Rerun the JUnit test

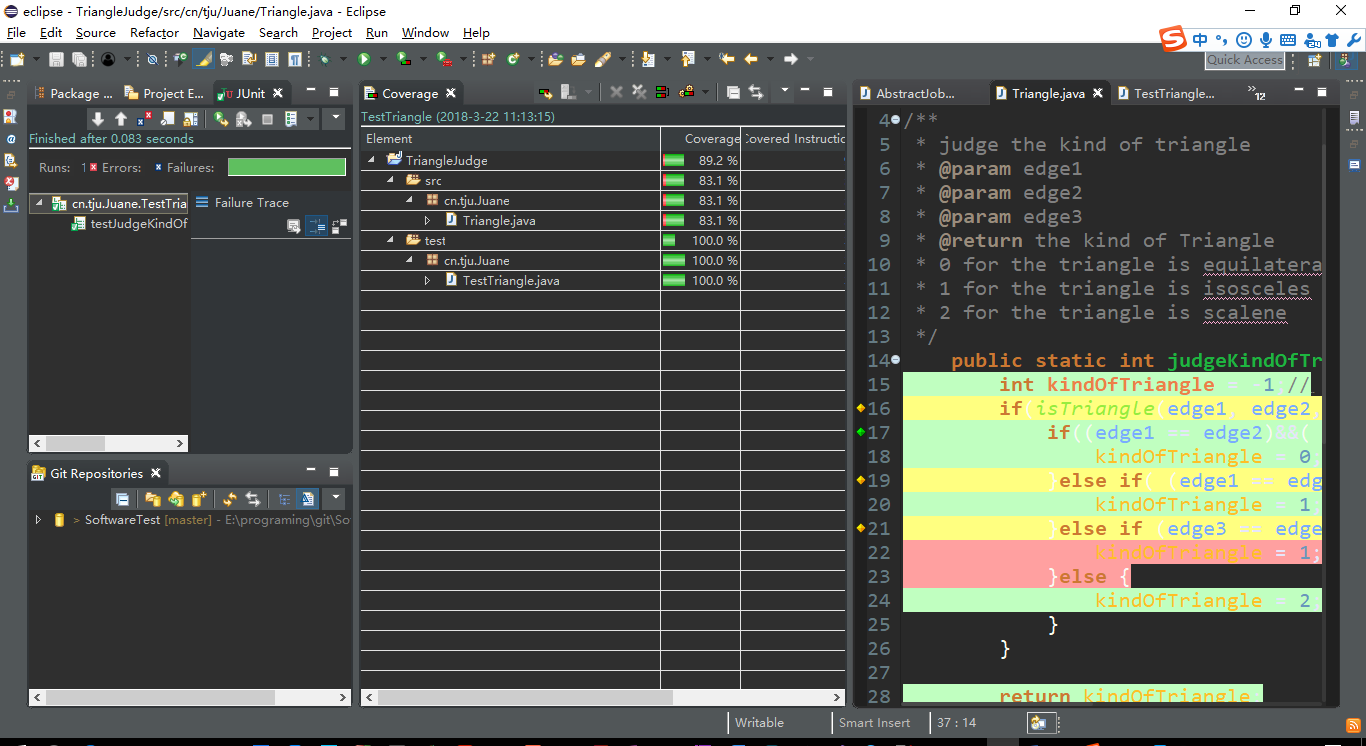[x=221, y=119]
